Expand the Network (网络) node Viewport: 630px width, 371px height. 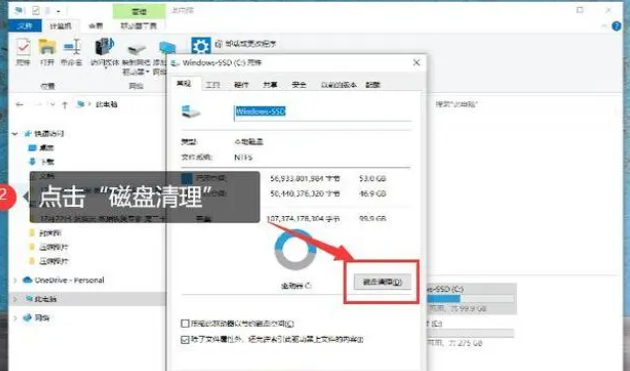pos(15,318)
